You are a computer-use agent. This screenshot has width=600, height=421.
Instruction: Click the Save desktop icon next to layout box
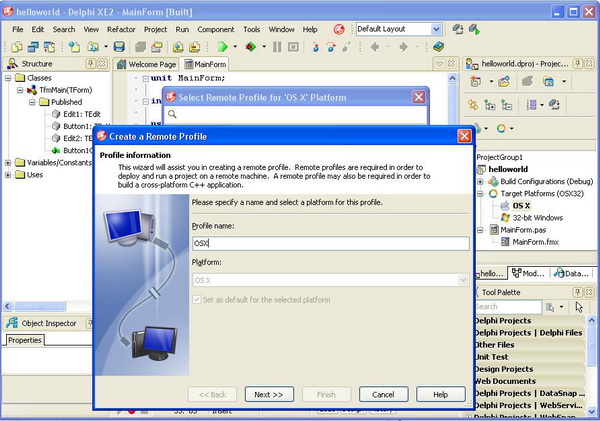pyautogui.click(x=458, y=29)
